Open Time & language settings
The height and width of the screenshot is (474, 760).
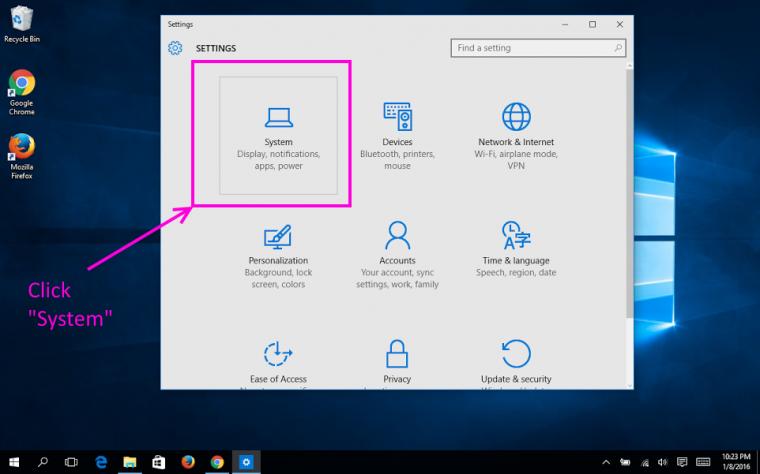tap(516, 255)
